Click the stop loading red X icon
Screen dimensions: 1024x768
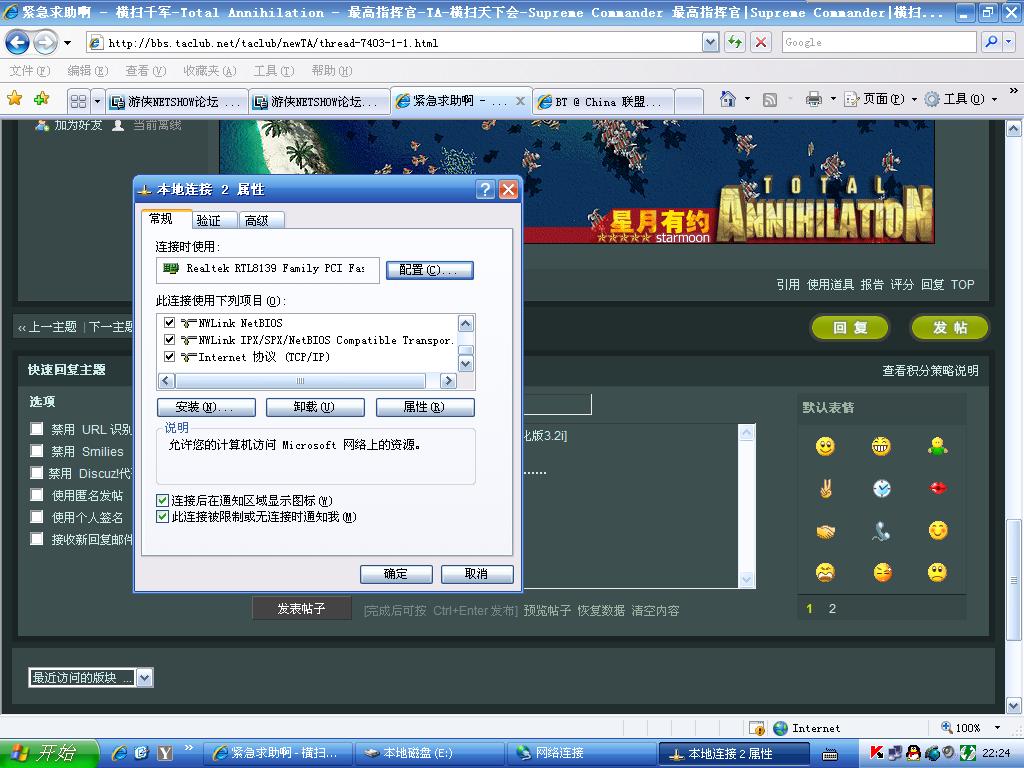tap(761, 42)
